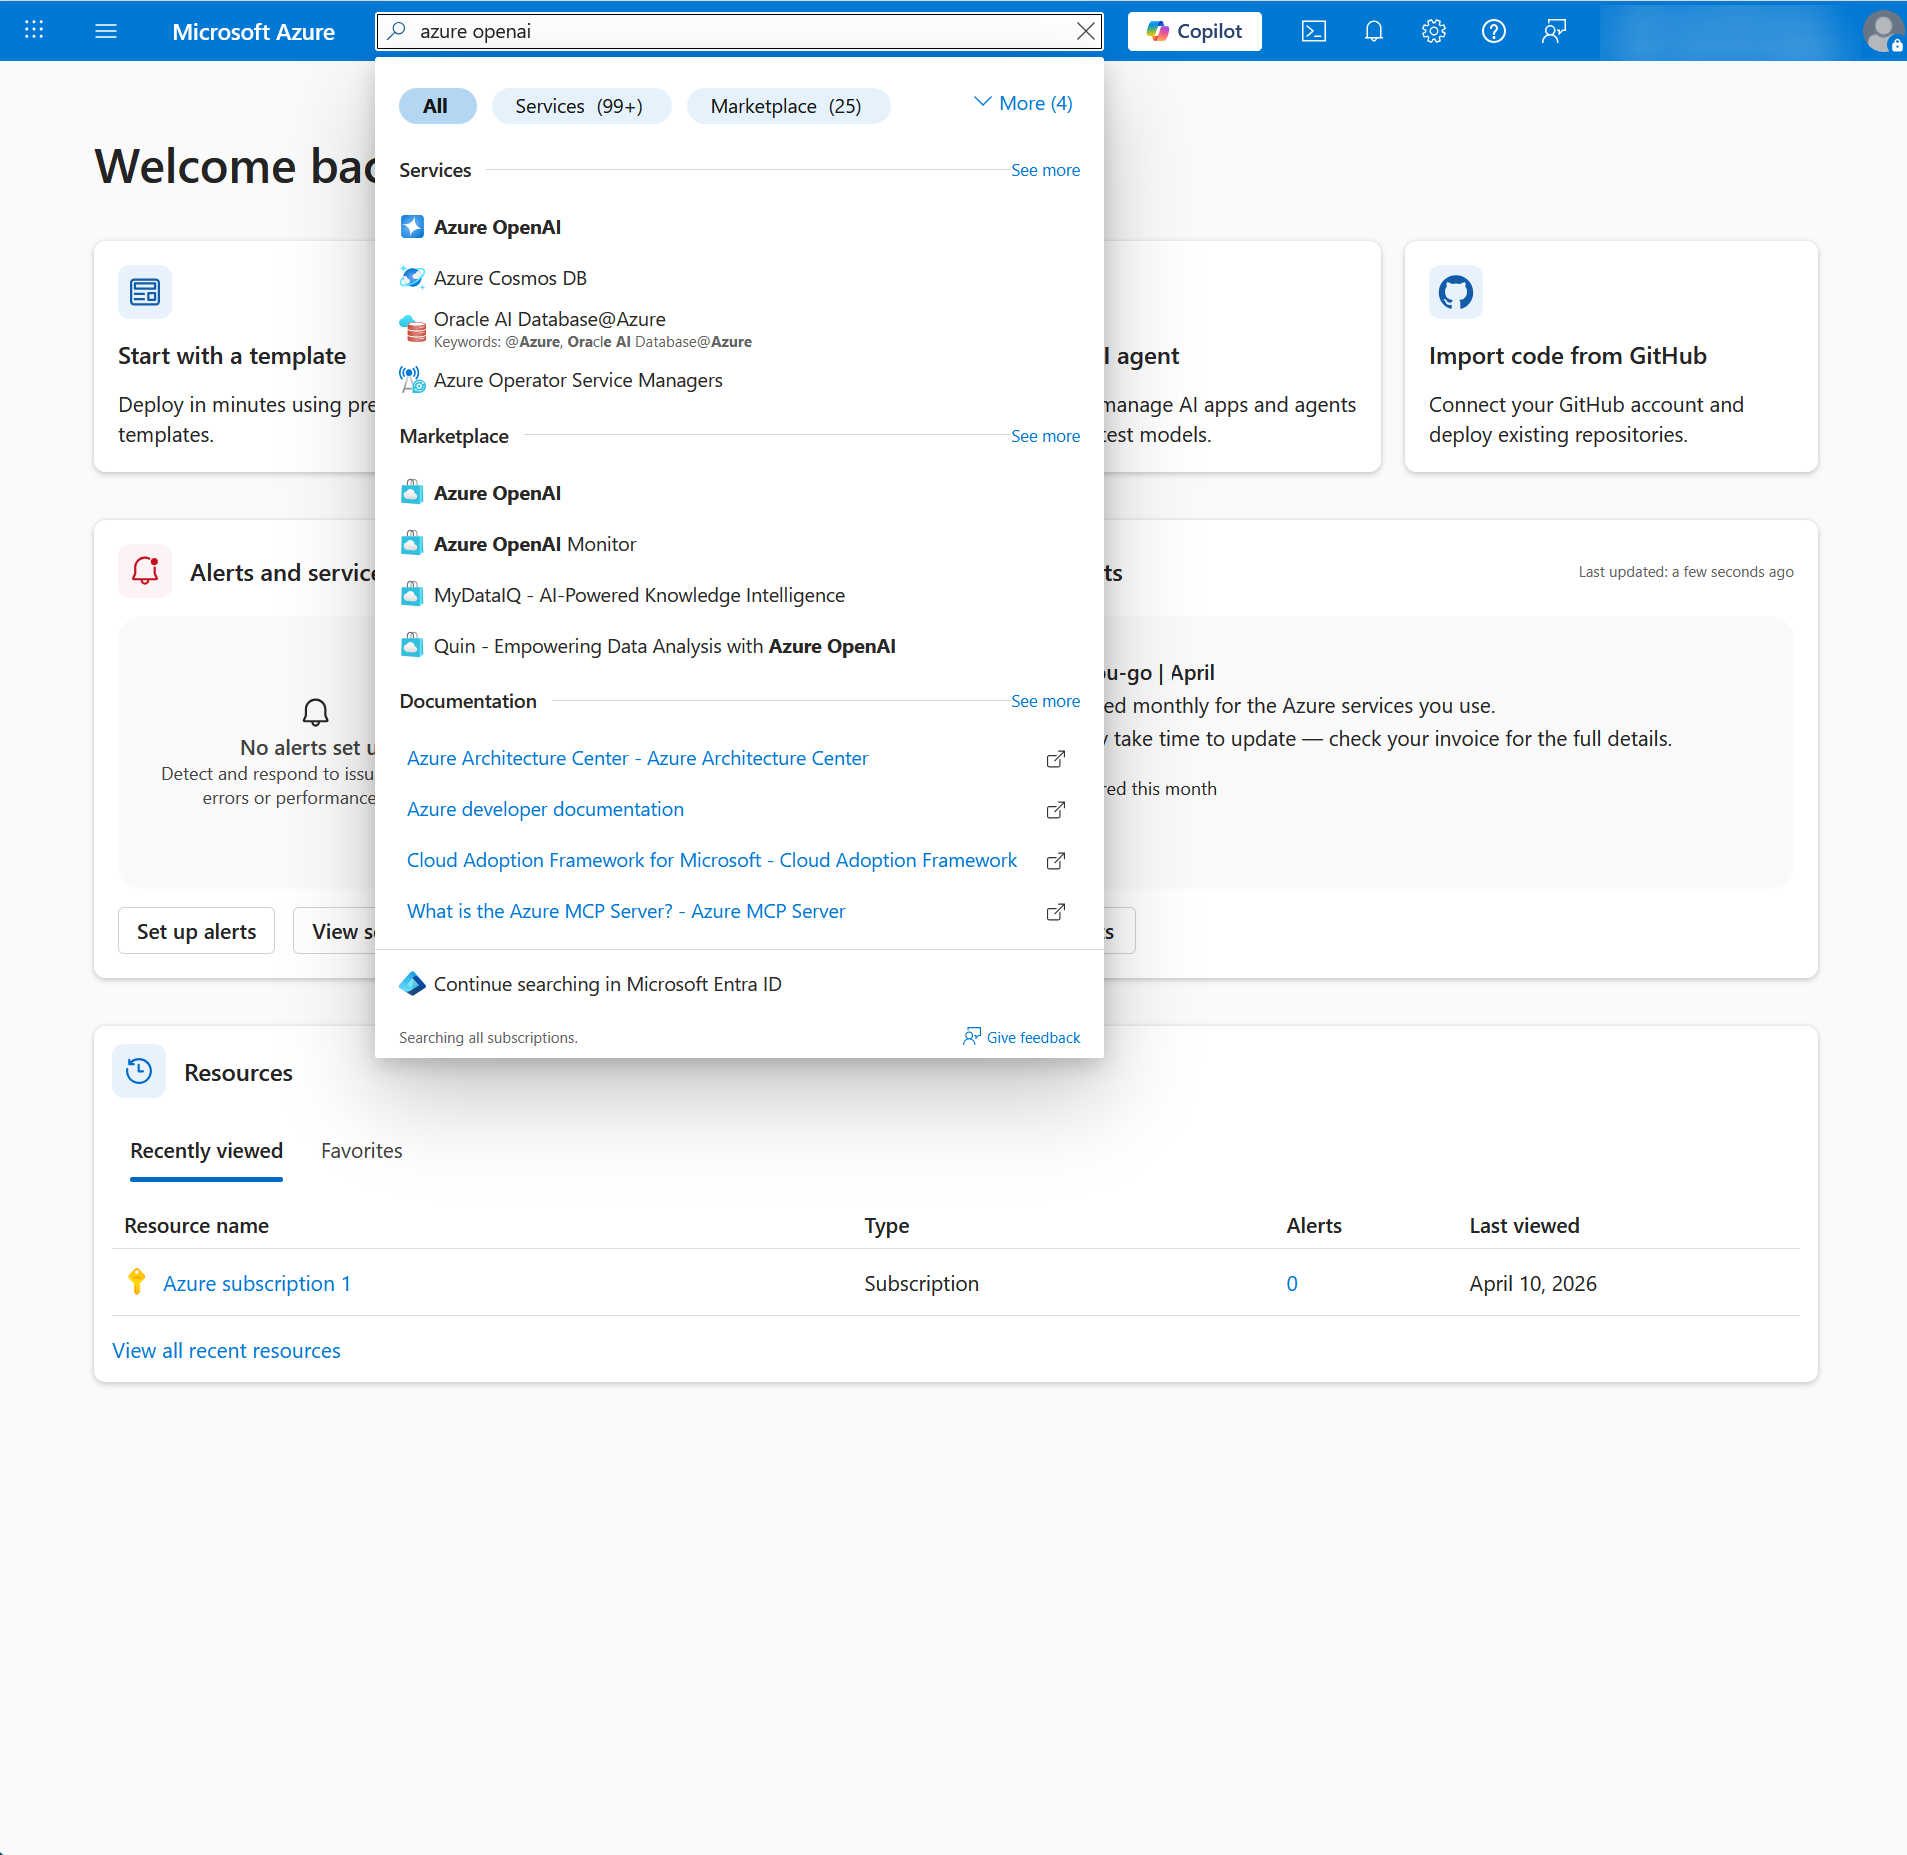This screenshot has height=1855, width=1907.
Task: Click the search magnifier icon
Action: coord(397,31)
